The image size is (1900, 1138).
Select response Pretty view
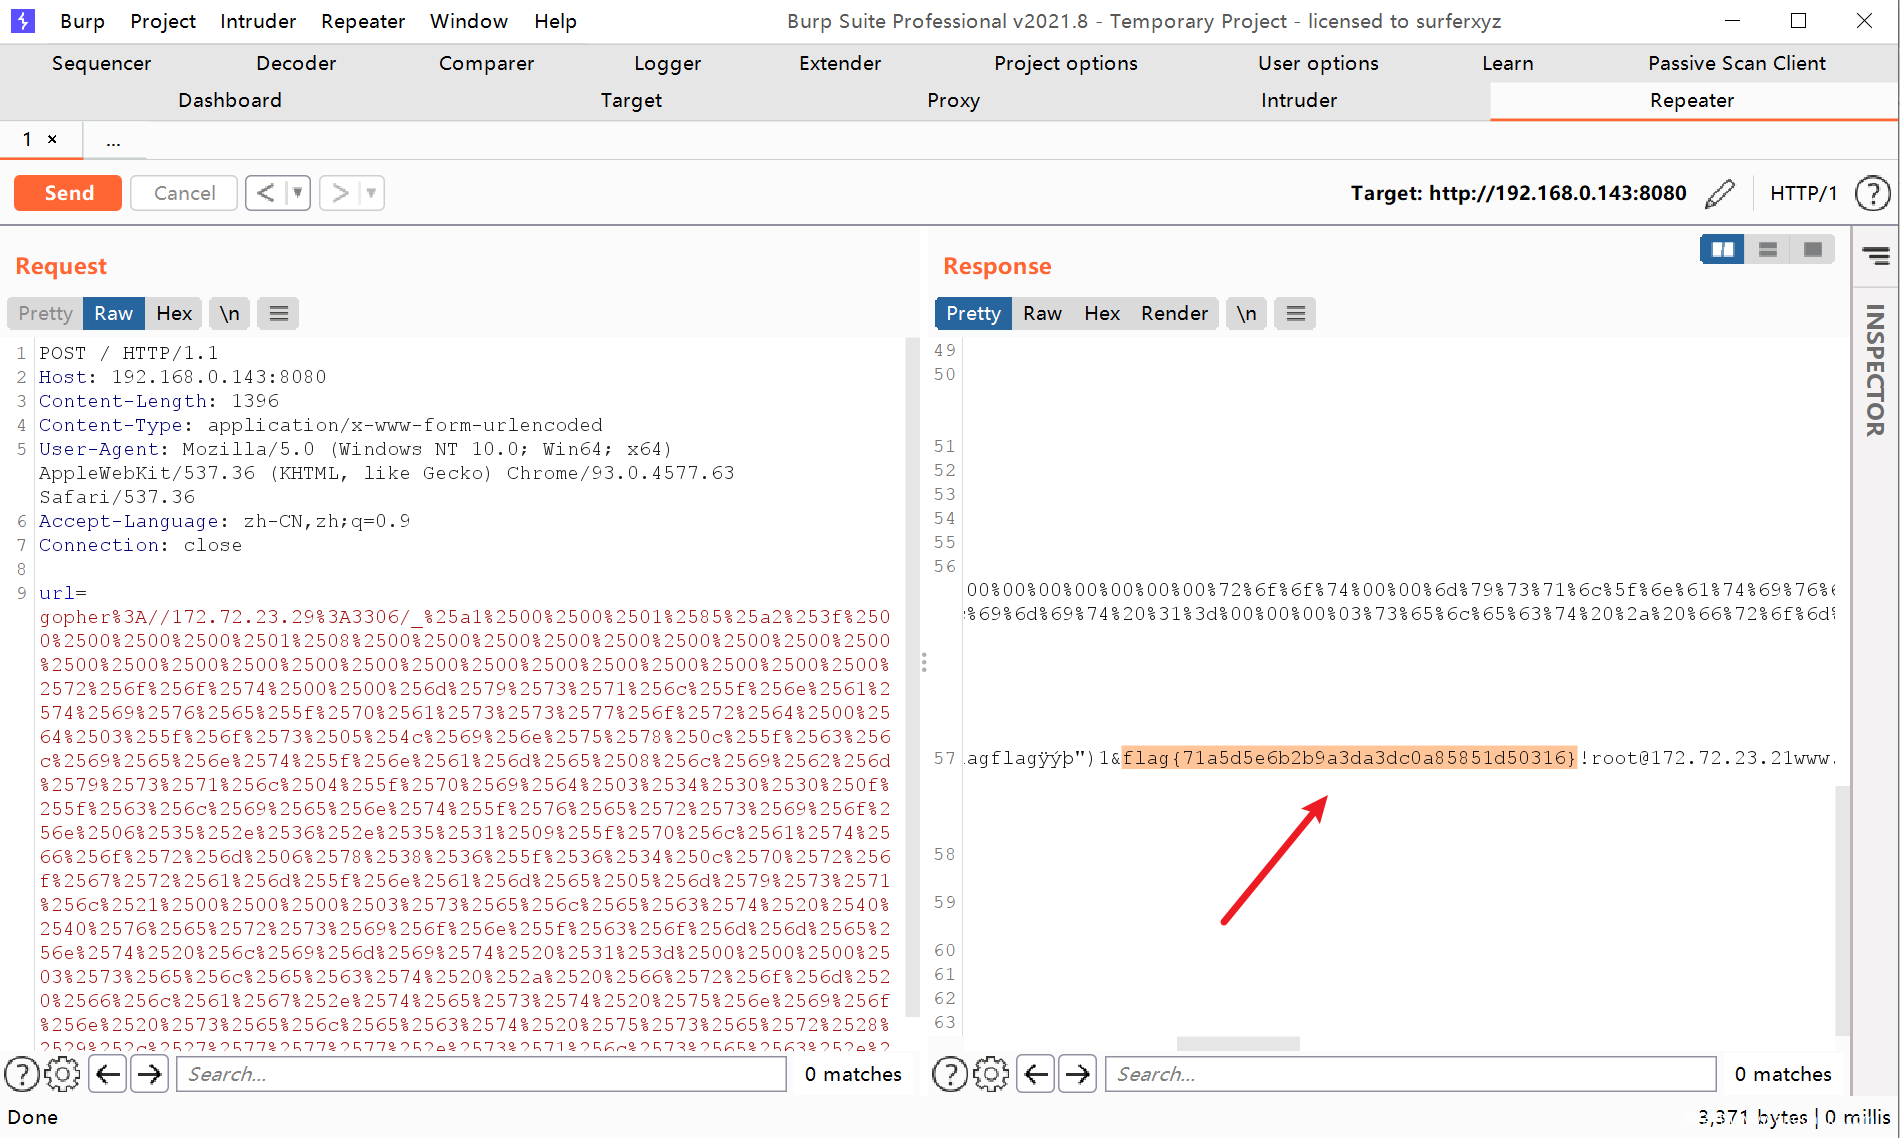click(x=973, y=314)
